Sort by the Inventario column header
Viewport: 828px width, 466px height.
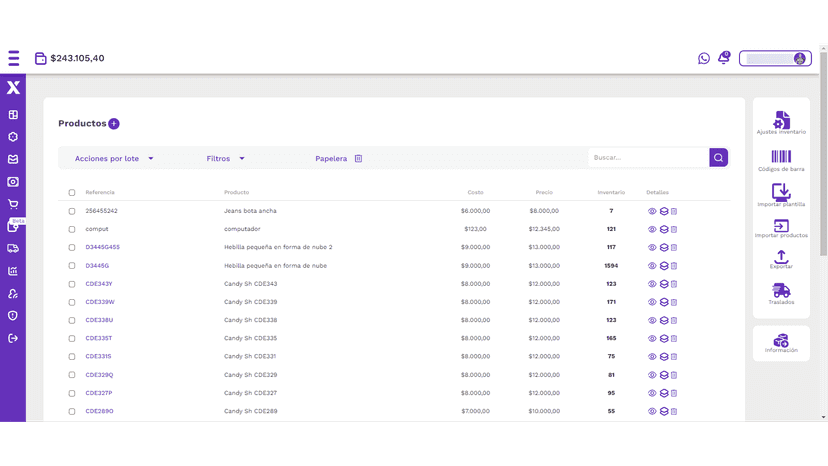611,192
